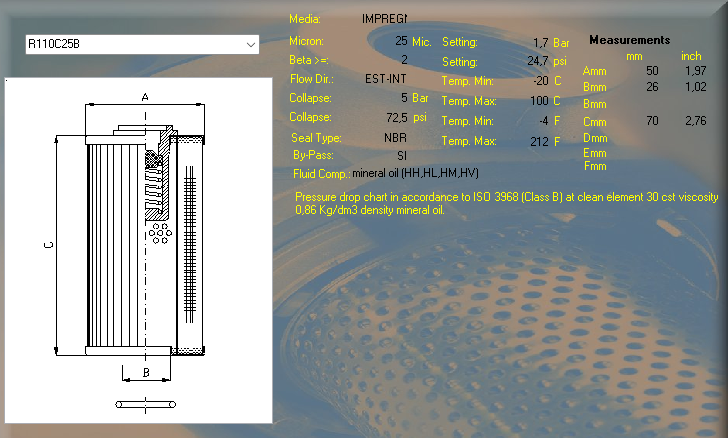The image size is (728, 438).
Task: Click the Measurements heading
Action: coord(630,40)
